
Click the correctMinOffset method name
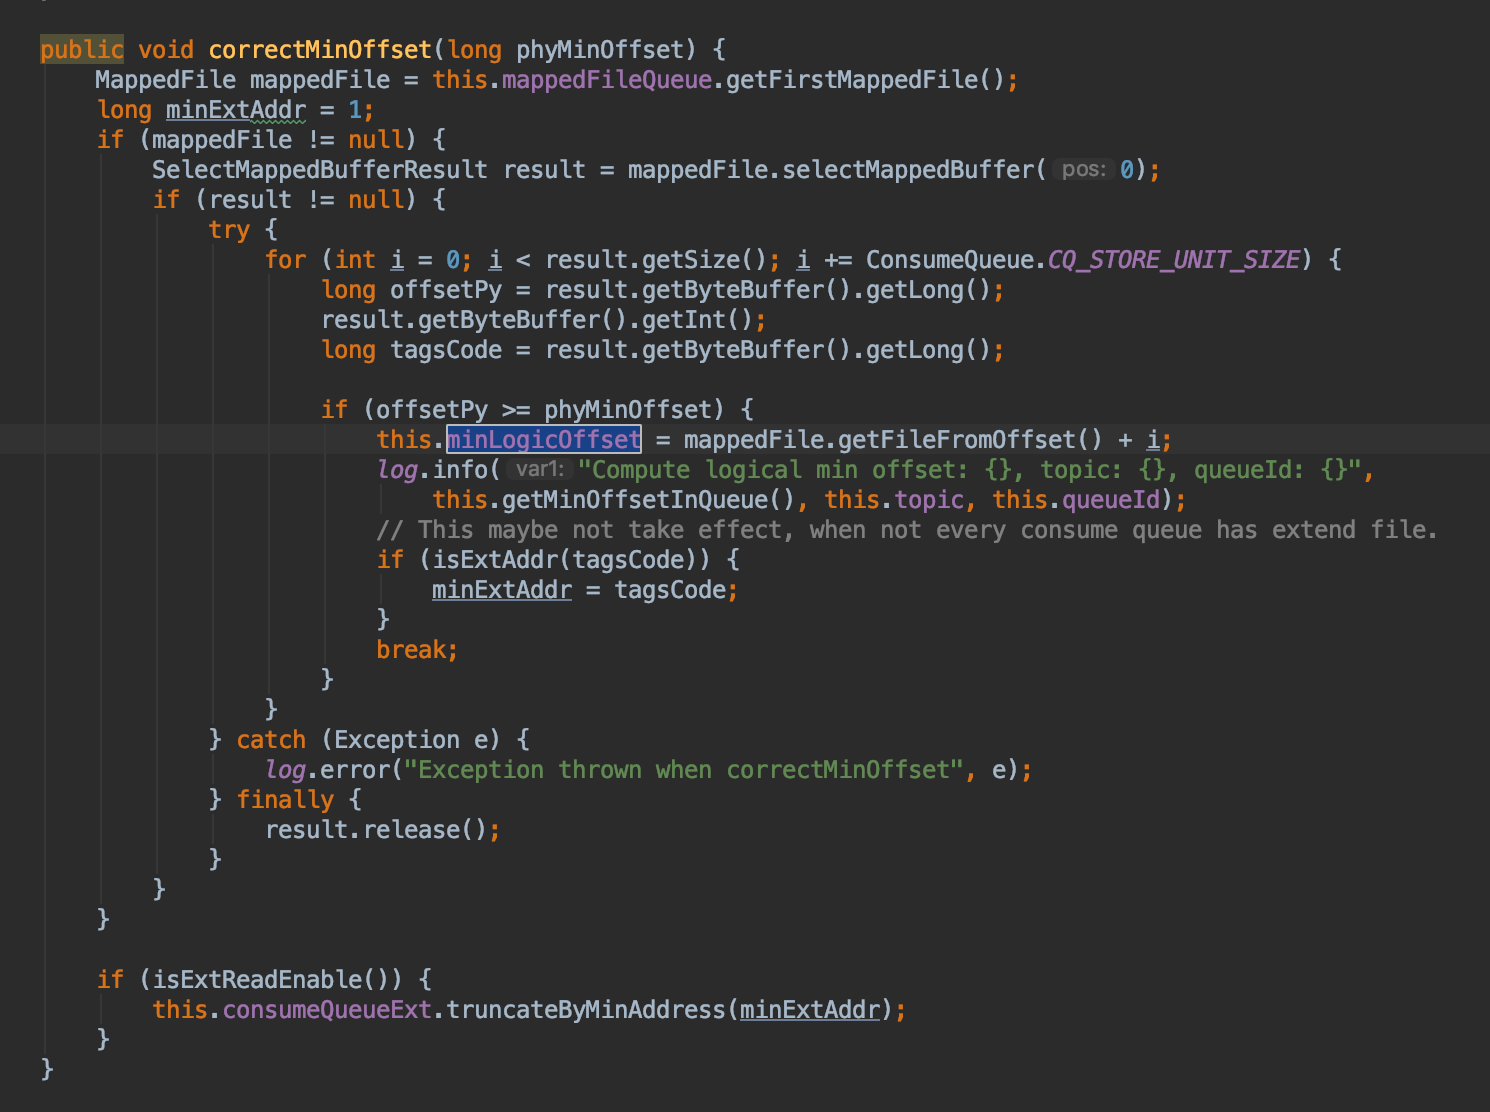320,50
